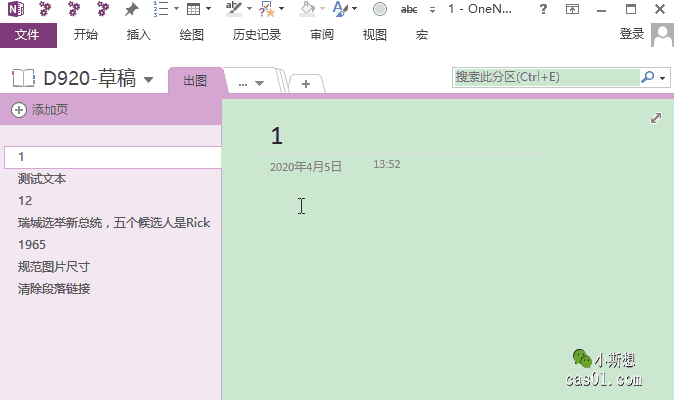Click the page date 2020年4月5日

pyautogui.click(x=306, y=167)
